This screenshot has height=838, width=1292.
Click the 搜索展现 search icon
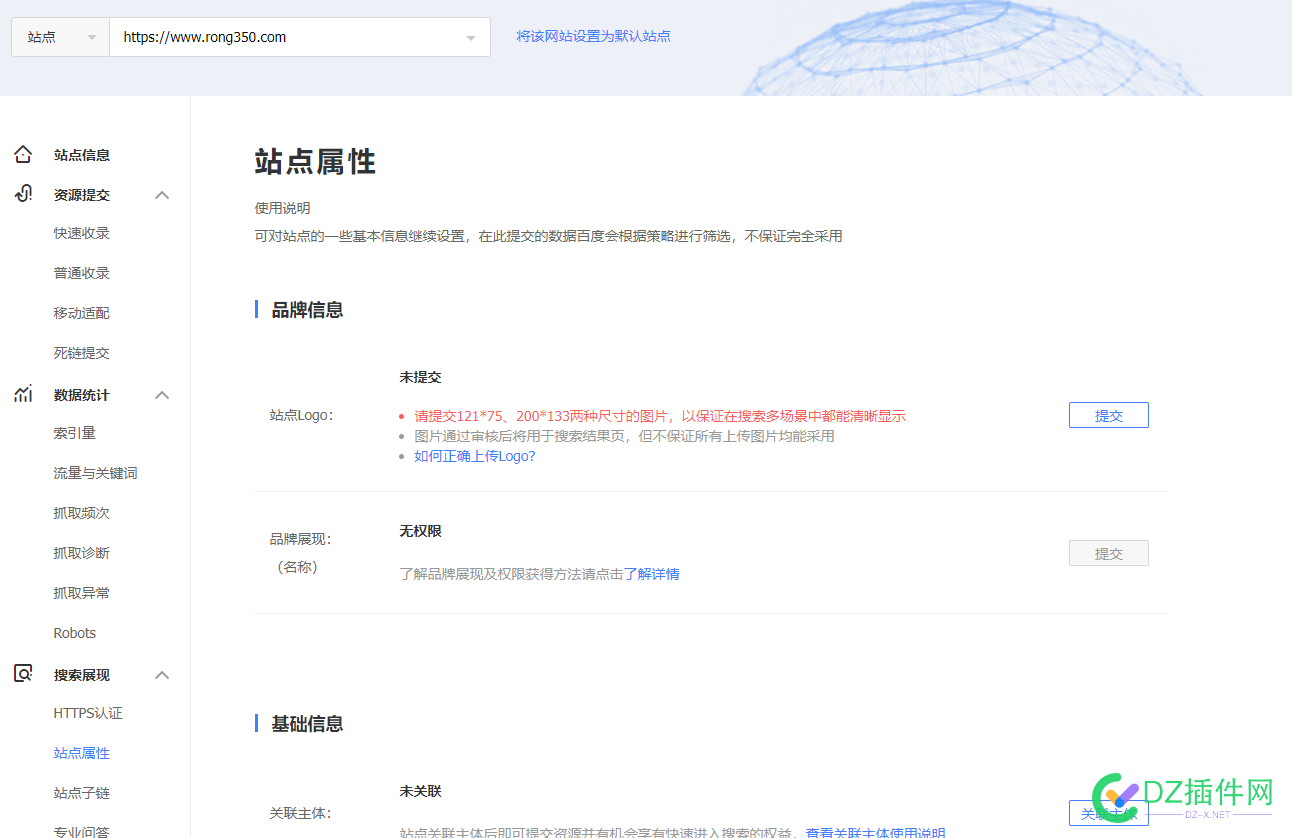(x=23, y=674)
